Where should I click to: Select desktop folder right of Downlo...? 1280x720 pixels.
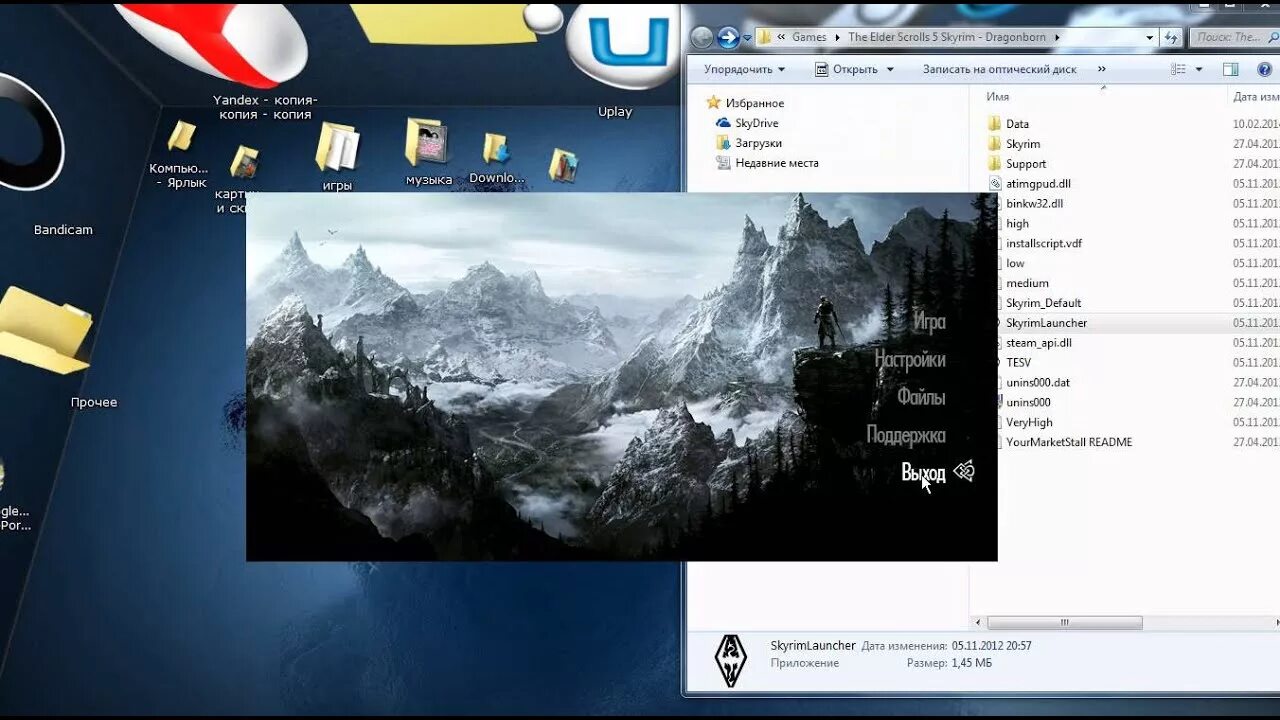pos(563,166)
